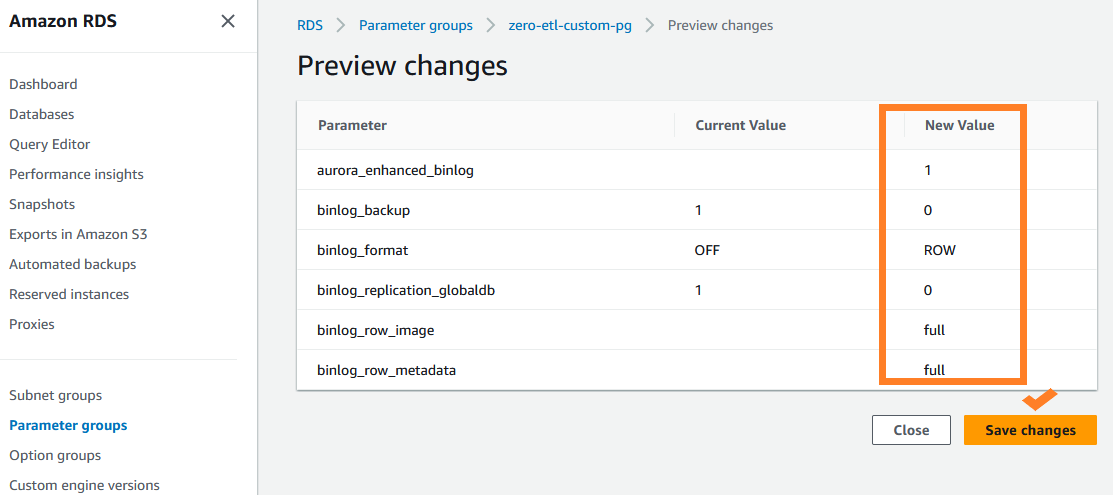Open Query Editor from sidebar
Viewport: 1113px width, 495px height.
(50, 144)
